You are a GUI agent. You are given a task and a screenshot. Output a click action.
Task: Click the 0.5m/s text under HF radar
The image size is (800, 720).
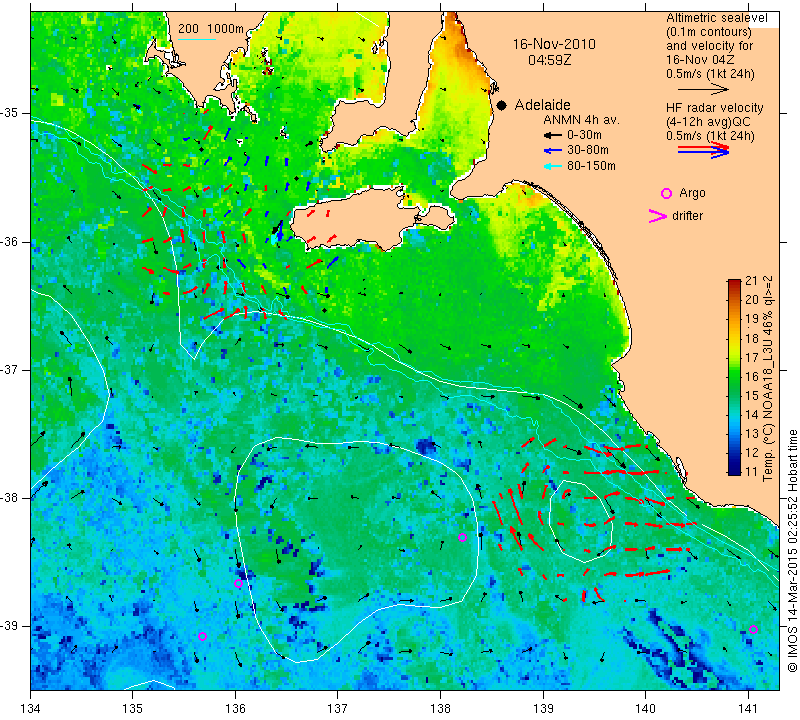710,136
